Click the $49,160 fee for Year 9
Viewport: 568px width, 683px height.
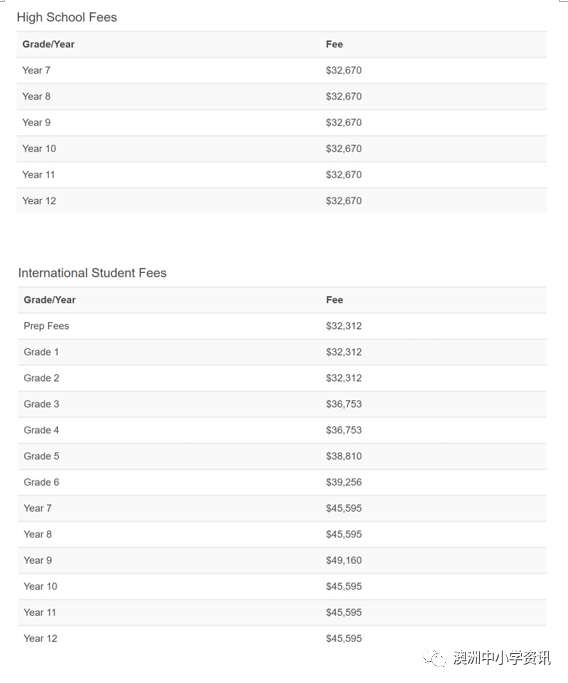point(344,561)
